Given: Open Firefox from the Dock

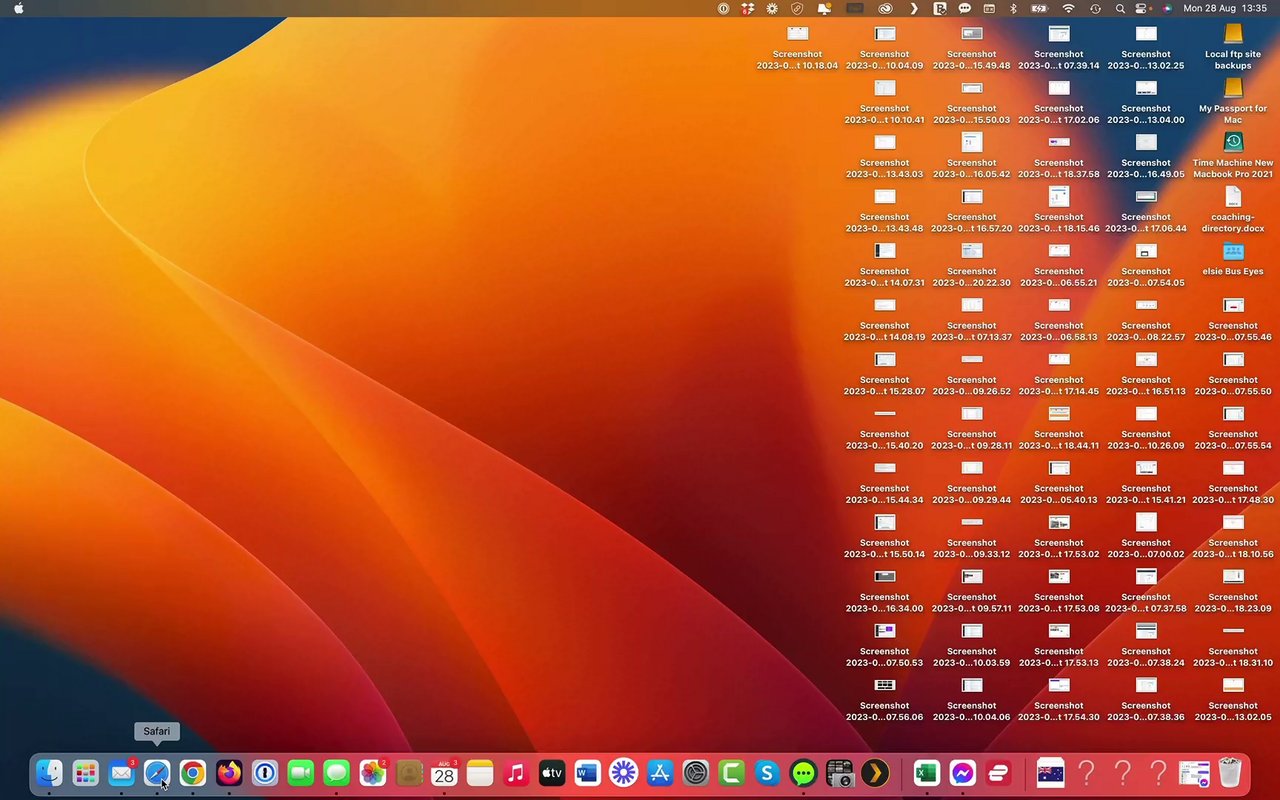Looking at the screenshot, I should tap(229, 773).
